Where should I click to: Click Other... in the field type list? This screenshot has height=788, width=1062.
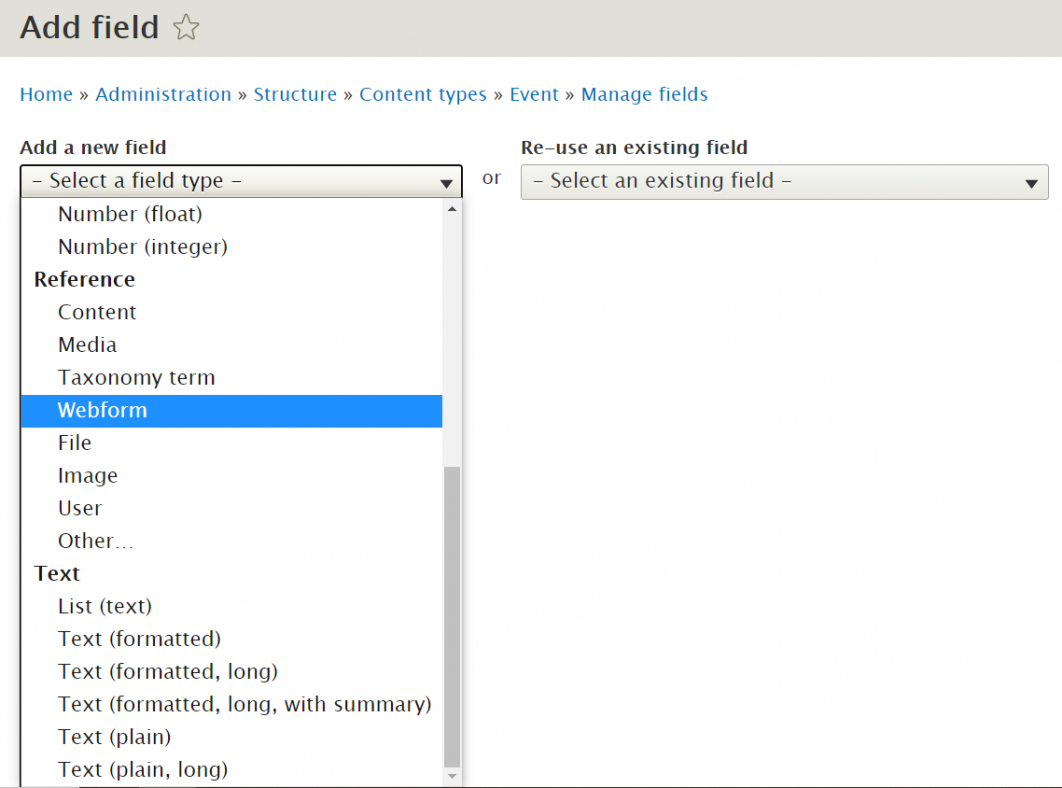(95, 540)
